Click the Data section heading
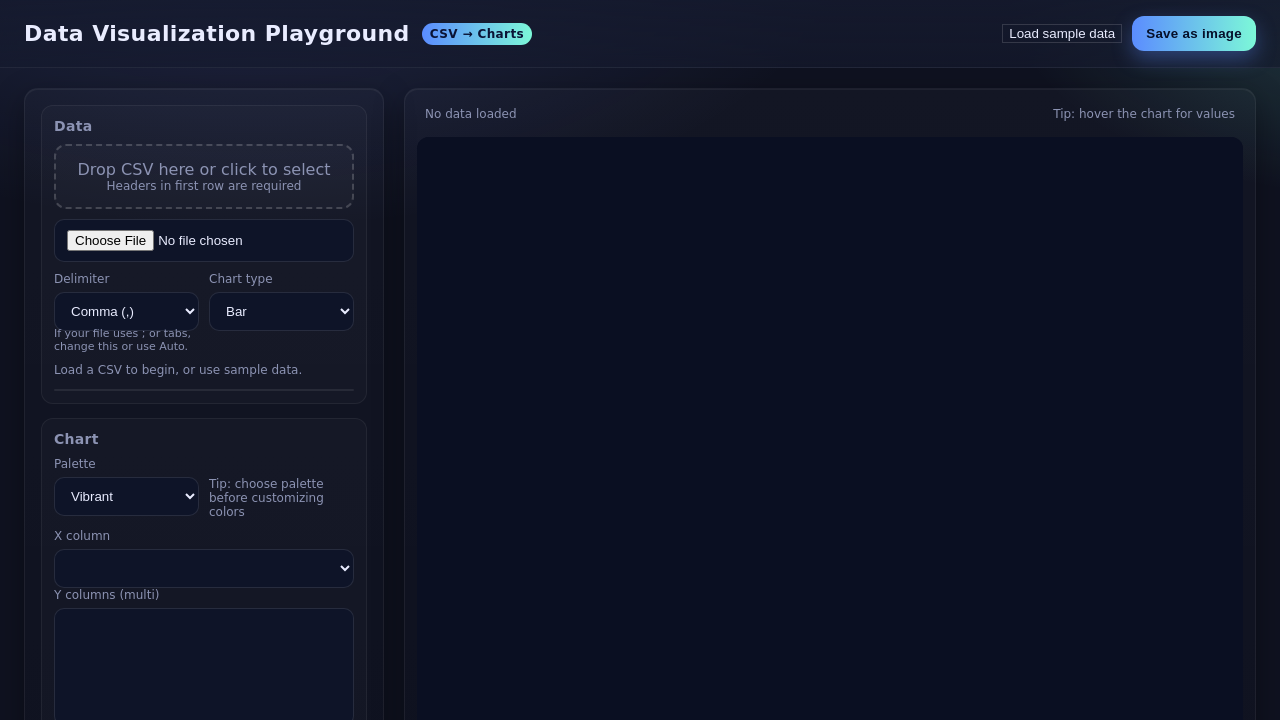Viewport: 1280px width, 720px height. [x=73, y=126]
